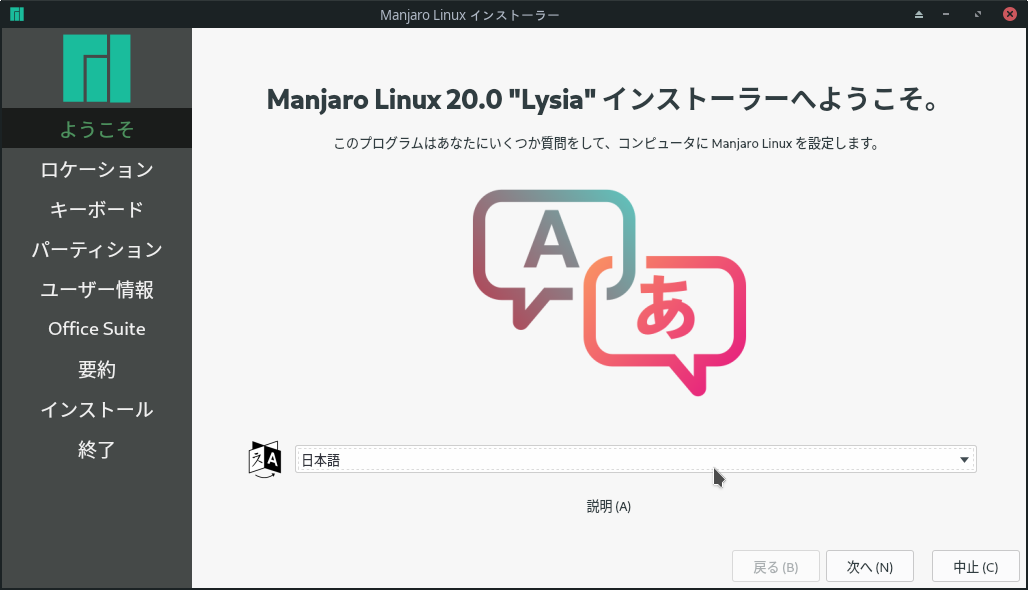1028x590 pixels.
Task: Maximize the installer window
Action: (x=978, y=14)
